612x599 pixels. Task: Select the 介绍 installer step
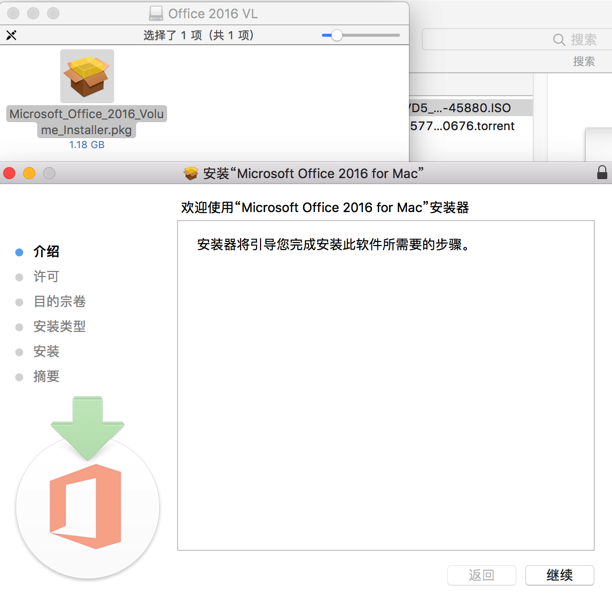pyautogui.click(x=46, y=251)
